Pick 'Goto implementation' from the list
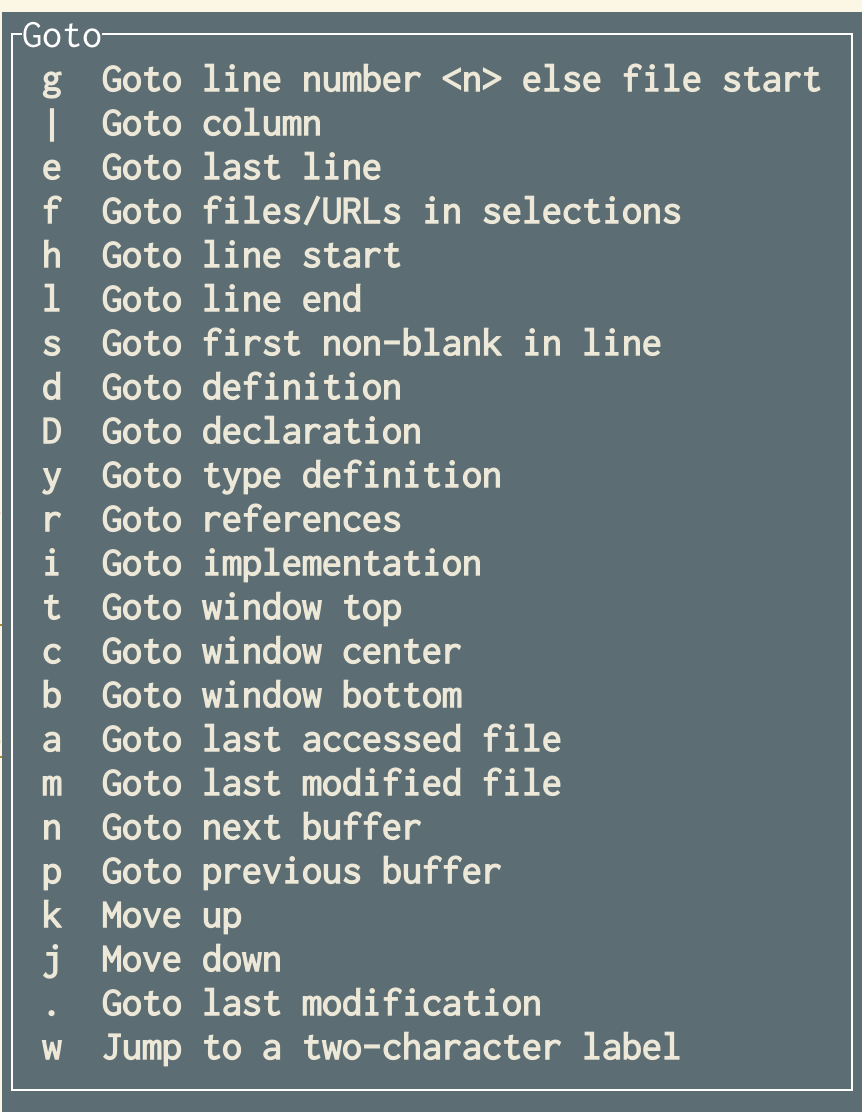This screenshot has height=1112, width=862. pos(291,563)
